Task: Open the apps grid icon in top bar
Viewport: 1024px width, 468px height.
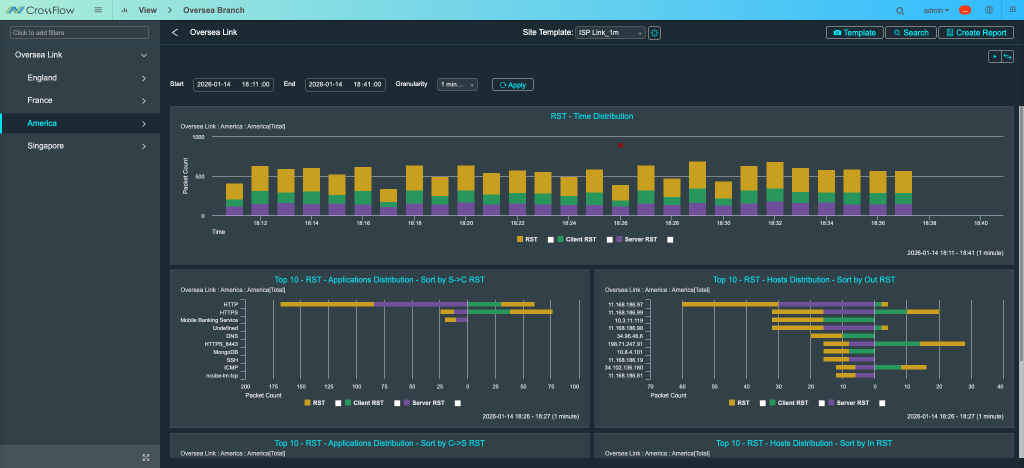Action: tap(1011, 10)
